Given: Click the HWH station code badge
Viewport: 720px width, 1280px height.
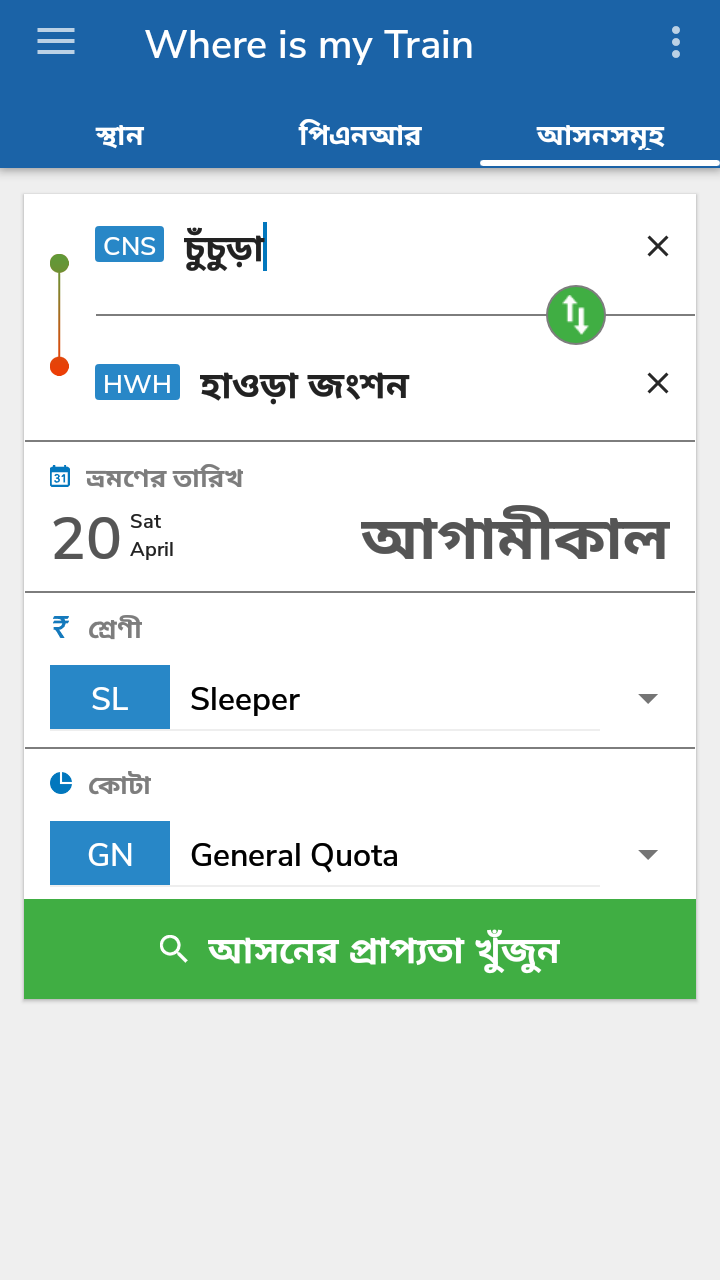Looking at the screenshot, I should 137,382.
